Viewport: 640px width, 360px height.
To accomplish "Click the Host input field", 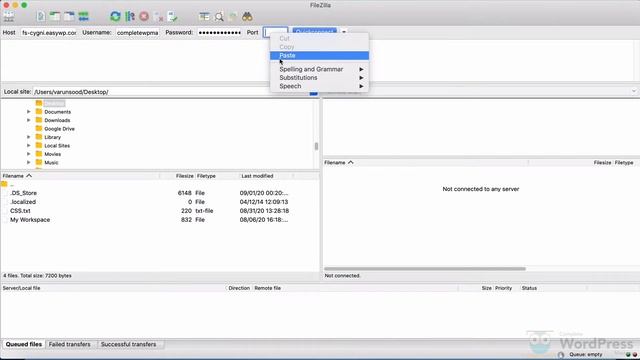I will [x=49, y=32].
